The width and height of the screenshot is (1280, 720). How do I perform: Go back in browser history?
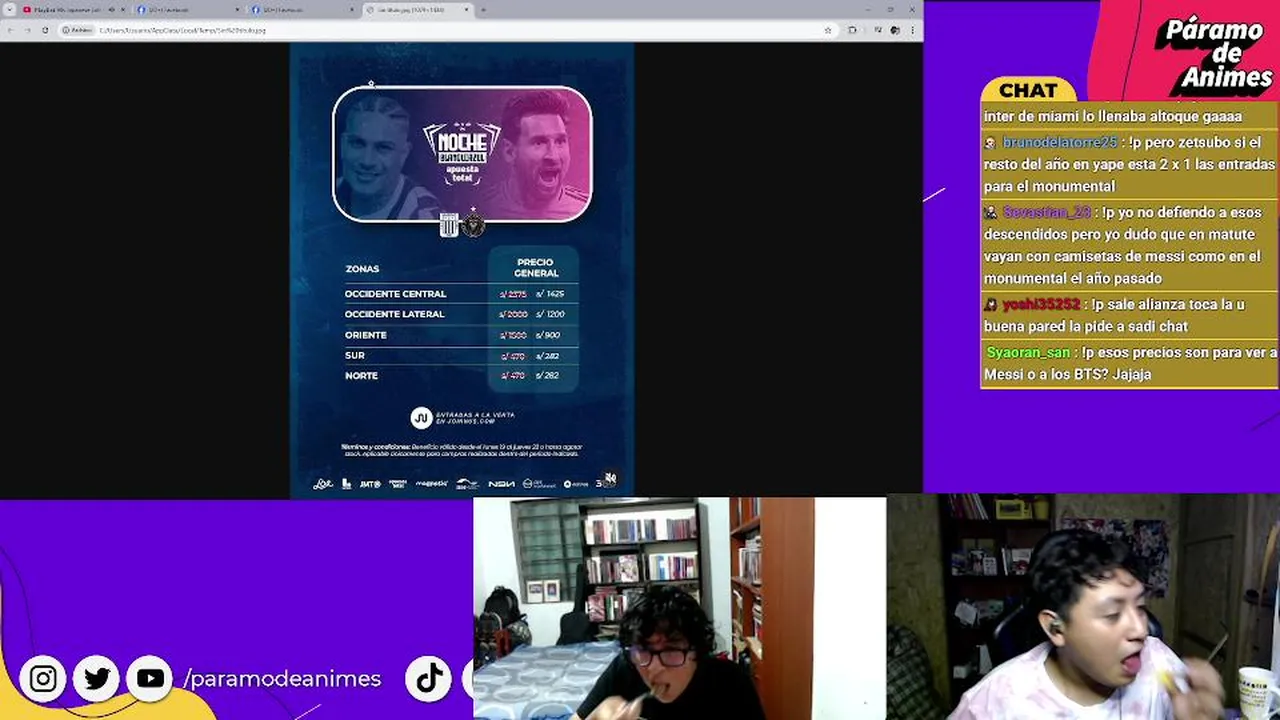coord(10,30)
